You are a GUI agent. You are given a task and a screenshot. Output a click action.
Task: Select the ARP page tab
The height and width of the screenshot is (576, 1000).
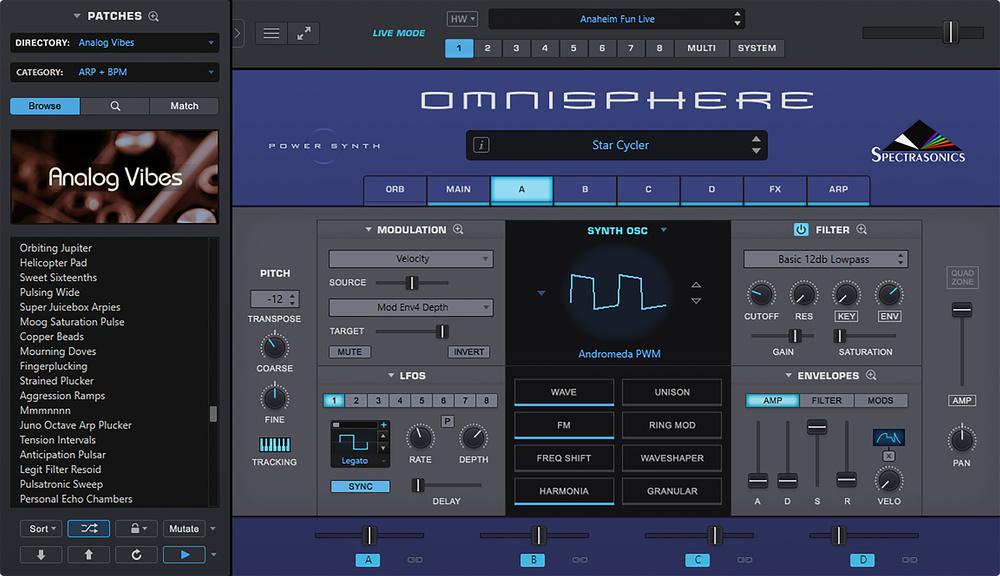pyautogui.click(x=838, y=189)
